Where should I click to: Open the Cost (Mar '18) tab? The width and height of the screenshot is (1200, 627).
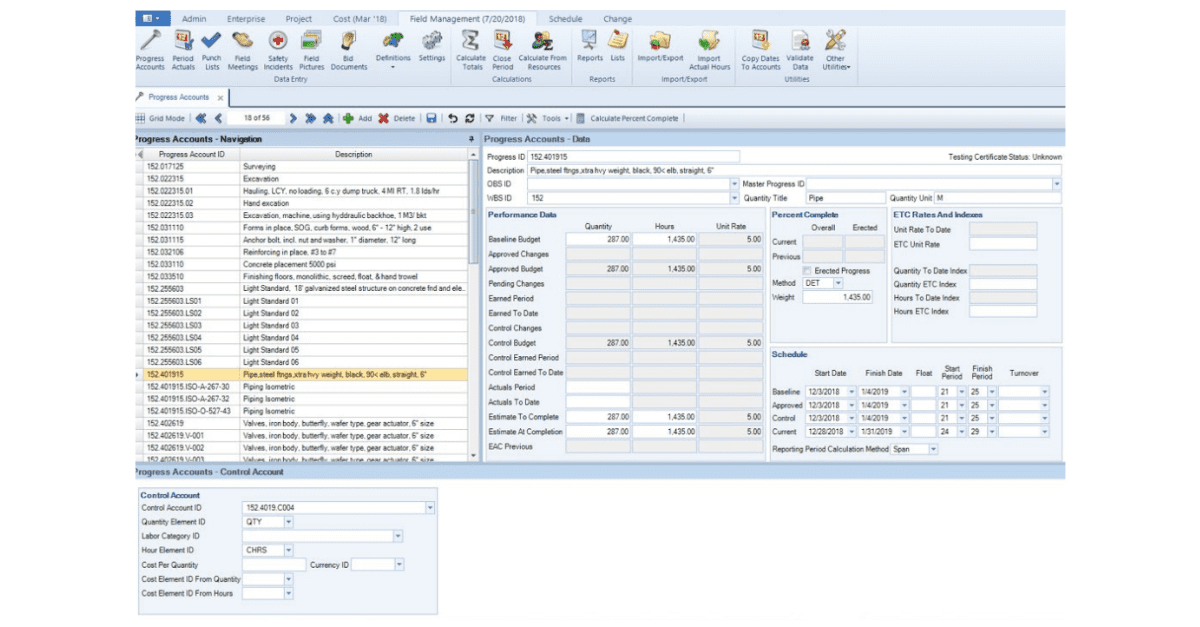pyautogui.click(x=359, y=18)
